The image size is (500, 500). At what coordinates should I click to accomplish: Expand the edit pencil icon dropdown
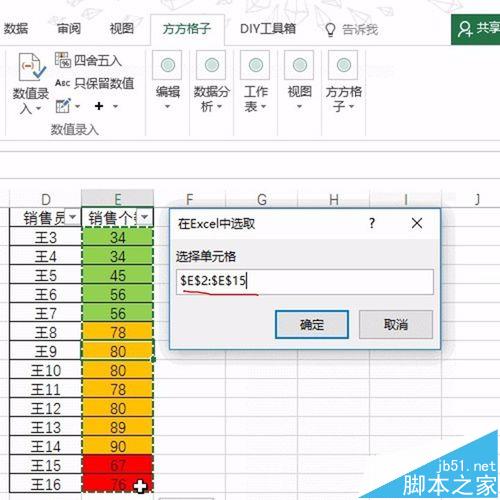pyautogui.click(x=77, y=107)
